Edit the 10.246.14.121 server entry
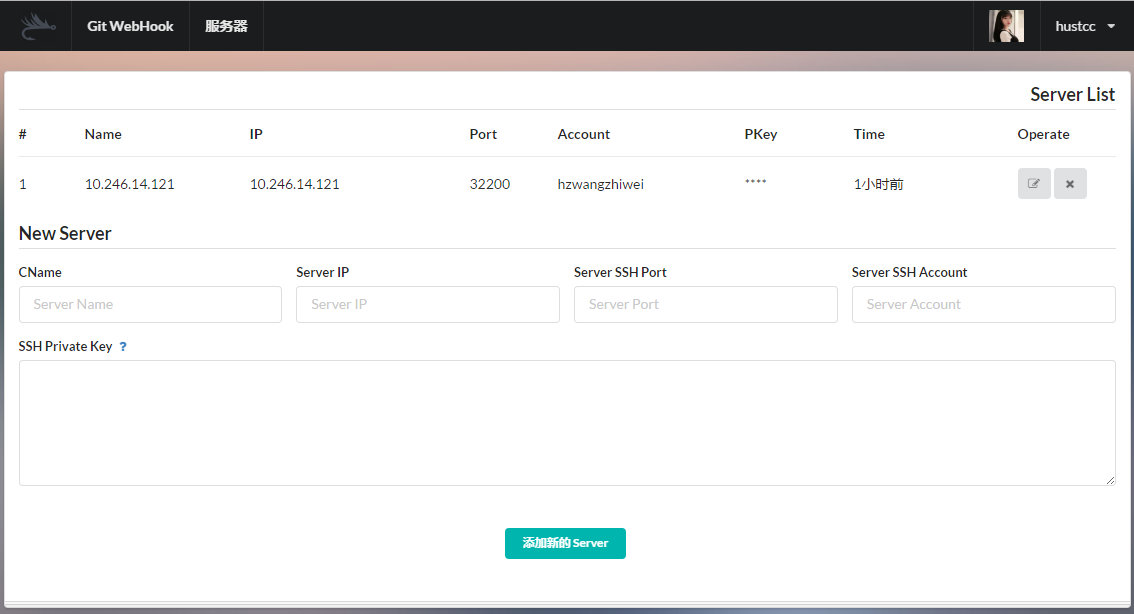This screenshot has height=614, width=1134. pyautogui.click(x=1033, y=184)
